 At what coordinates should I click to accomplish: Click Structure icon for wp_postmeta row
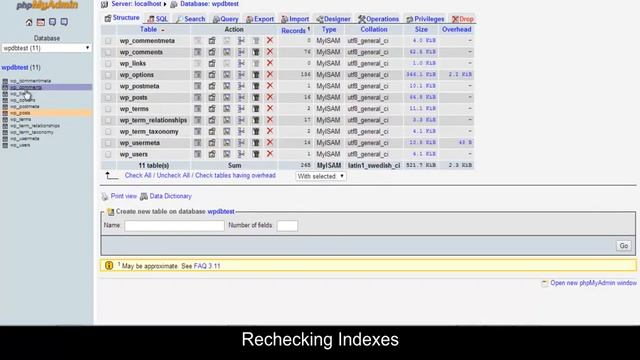tap(212, 86)
